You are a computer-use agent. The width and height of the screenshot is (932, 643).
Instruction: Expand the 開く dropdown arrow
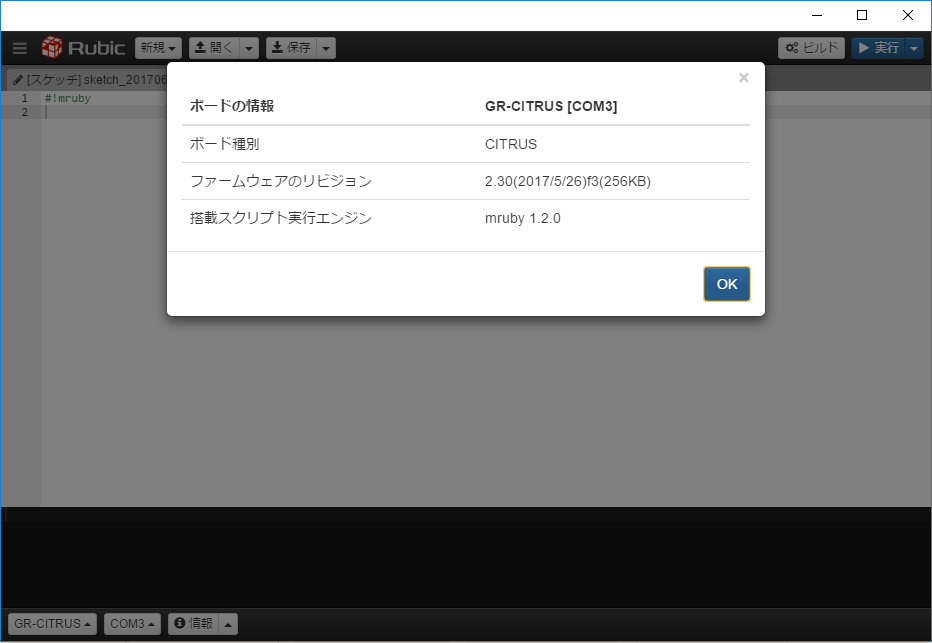point(250,48)
